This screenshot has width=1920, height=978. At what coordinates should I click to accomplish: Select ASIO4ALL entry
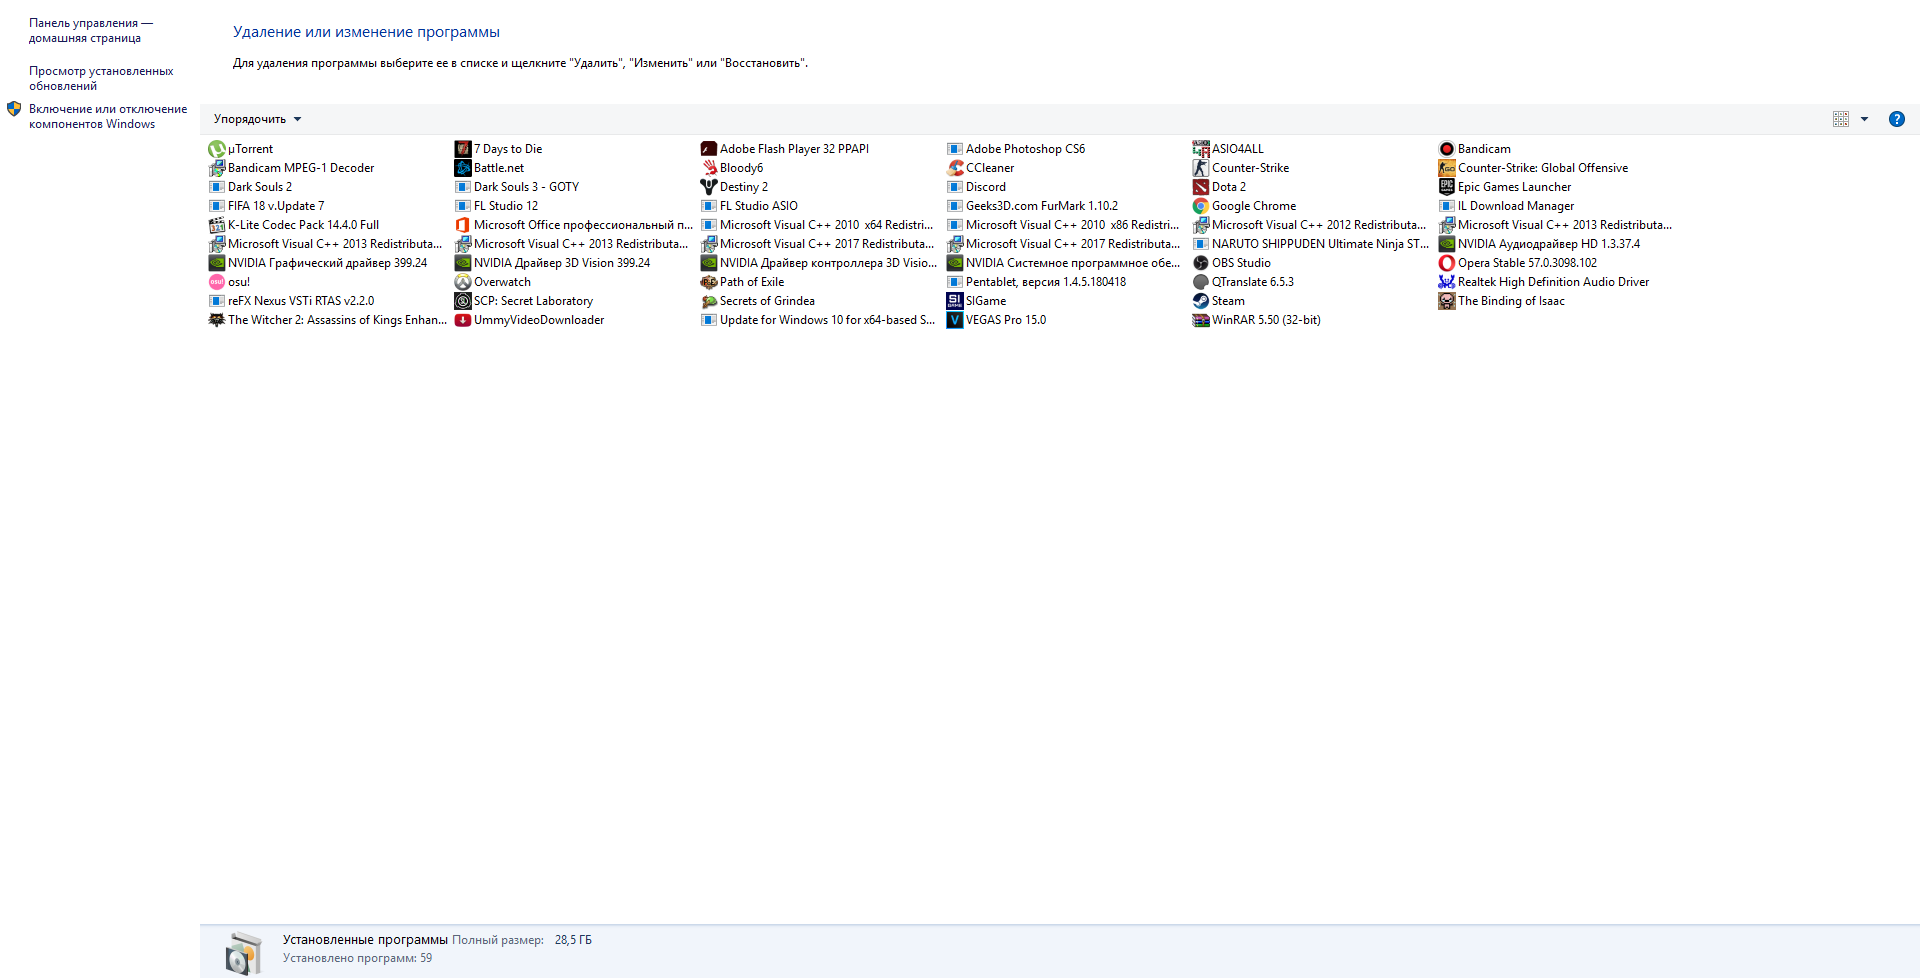(x=1228, y=149)
